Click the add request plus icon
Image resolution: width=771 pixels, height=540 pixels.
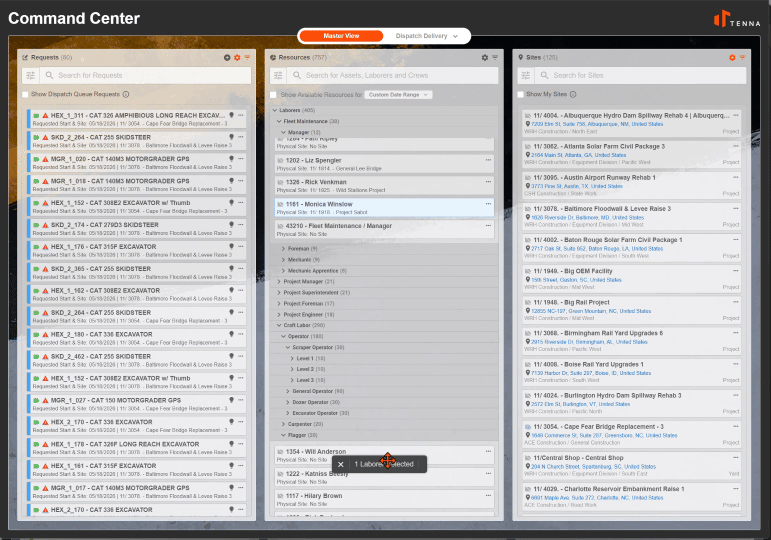pos(227,58)
